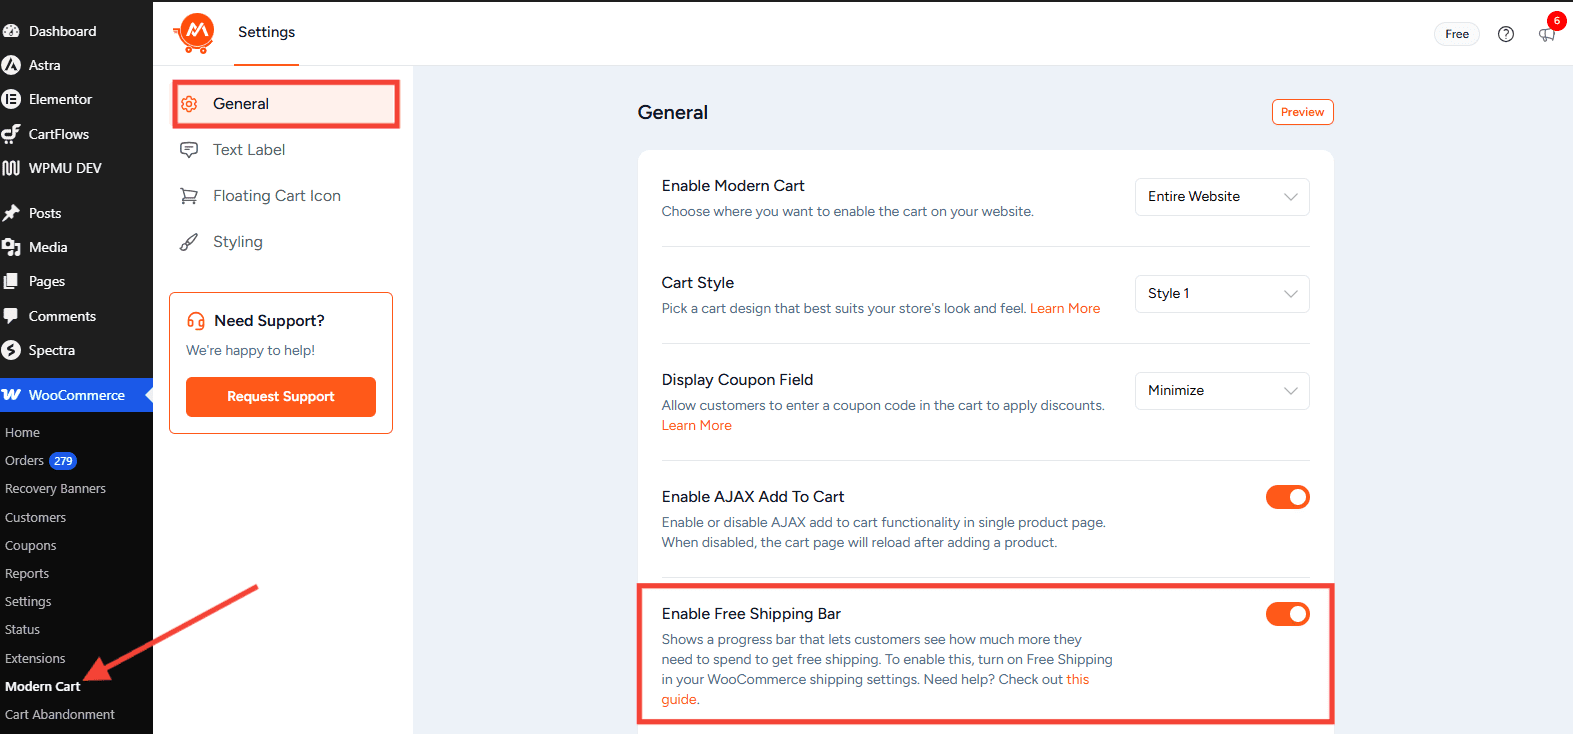
Task: Open the Cart Abandonment submenu item
Action: [59, 715]
